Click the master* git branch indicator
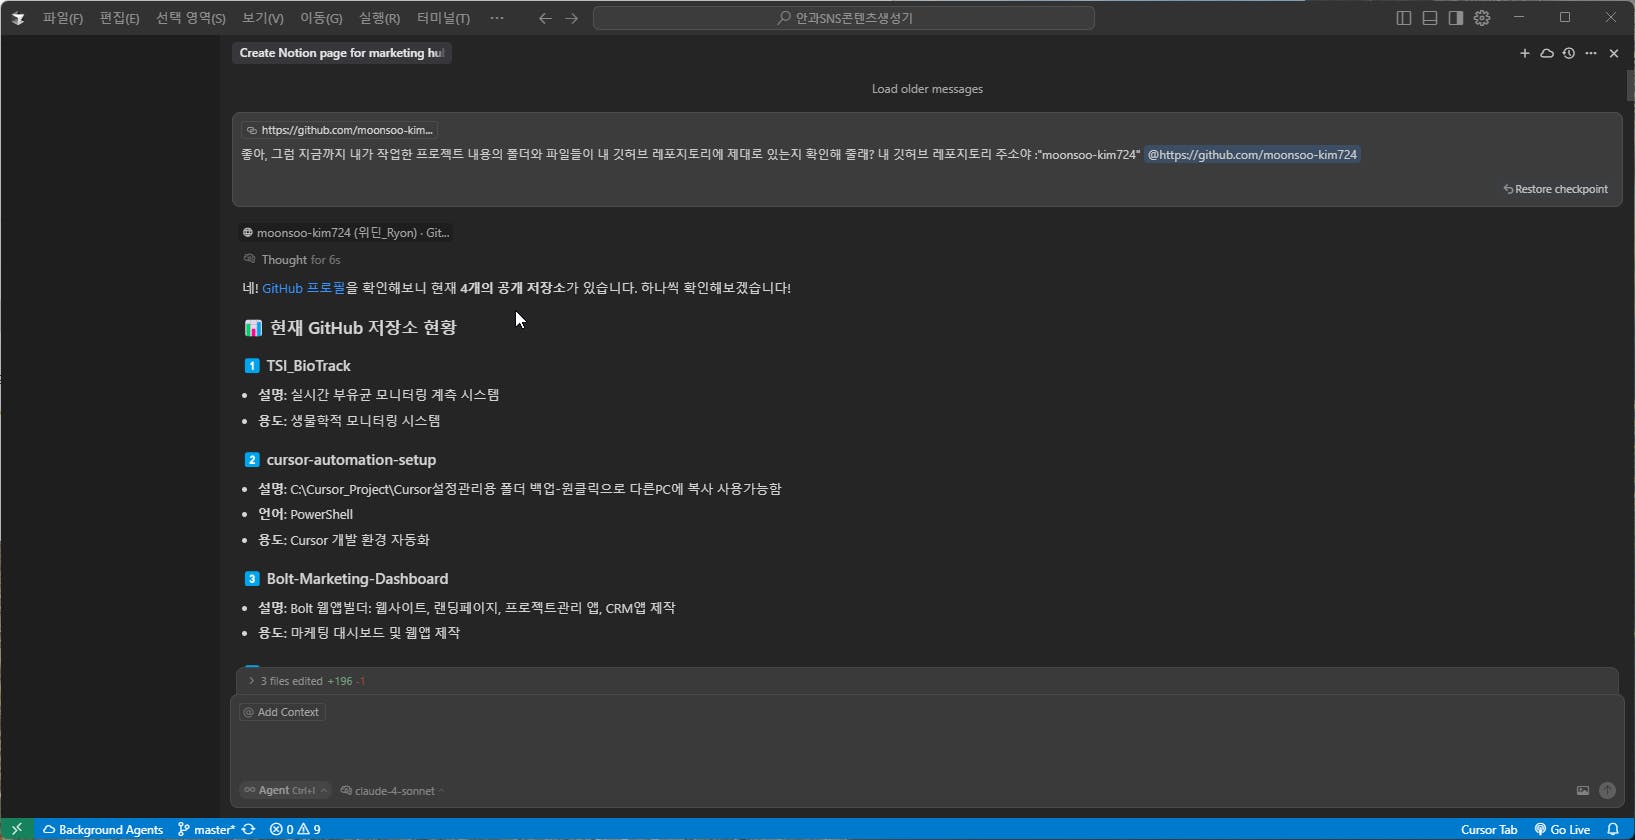Viewport: 1635px width, 840px height. (206, 829)
